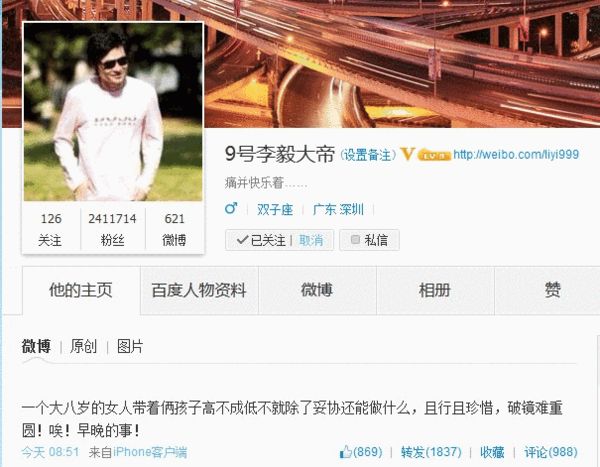Save the post with 收藏
Screen dimensions: 600x467
coord(492,452)
